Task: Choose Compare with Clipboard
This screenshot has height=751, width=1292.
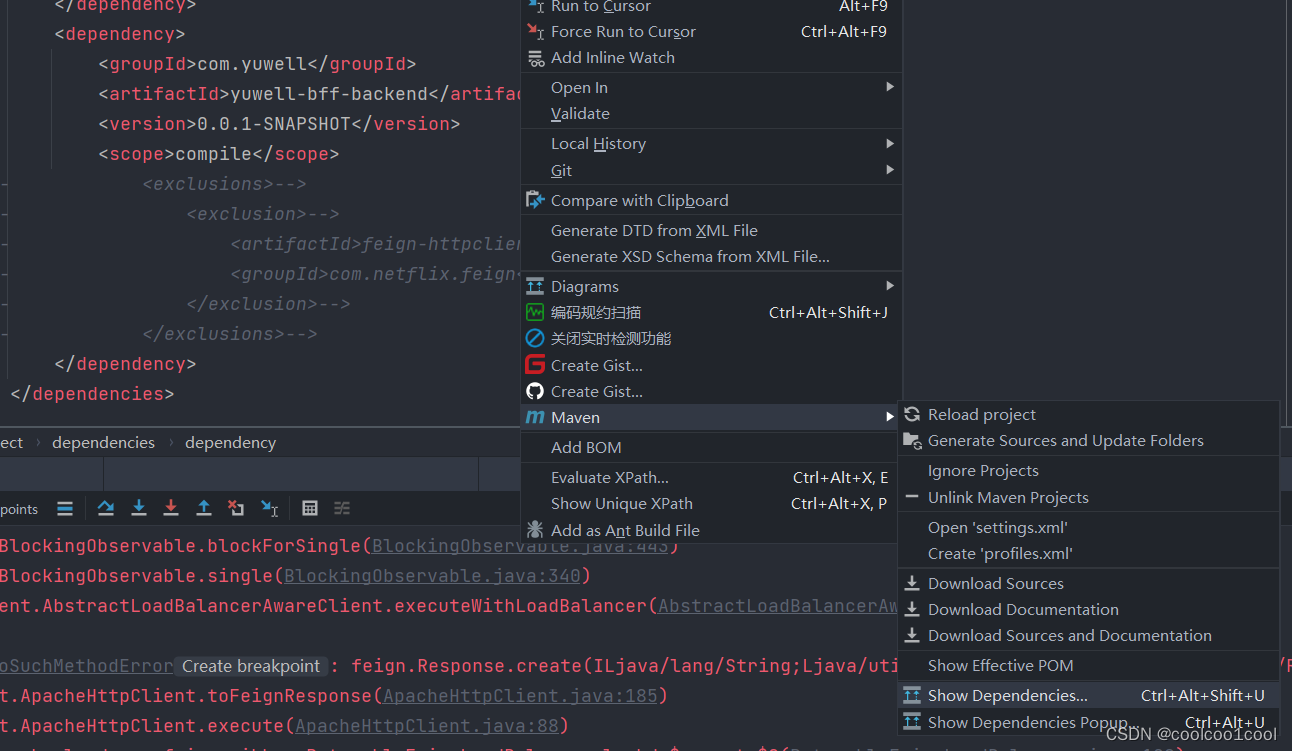Action: point(640,200)
